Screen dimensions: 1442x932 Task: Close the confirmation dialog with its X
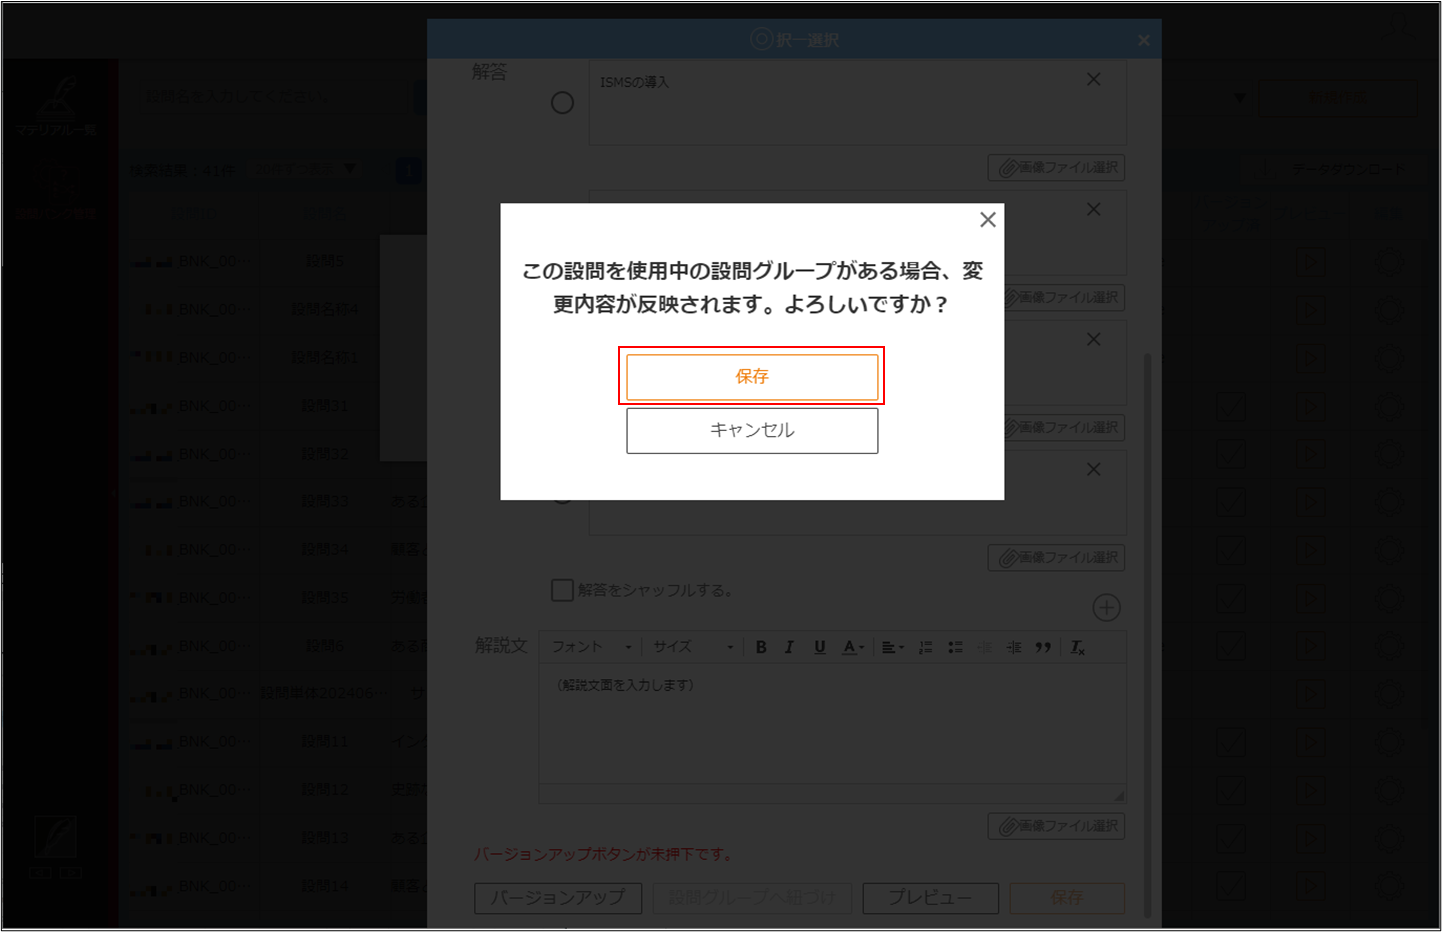(988, 219)
